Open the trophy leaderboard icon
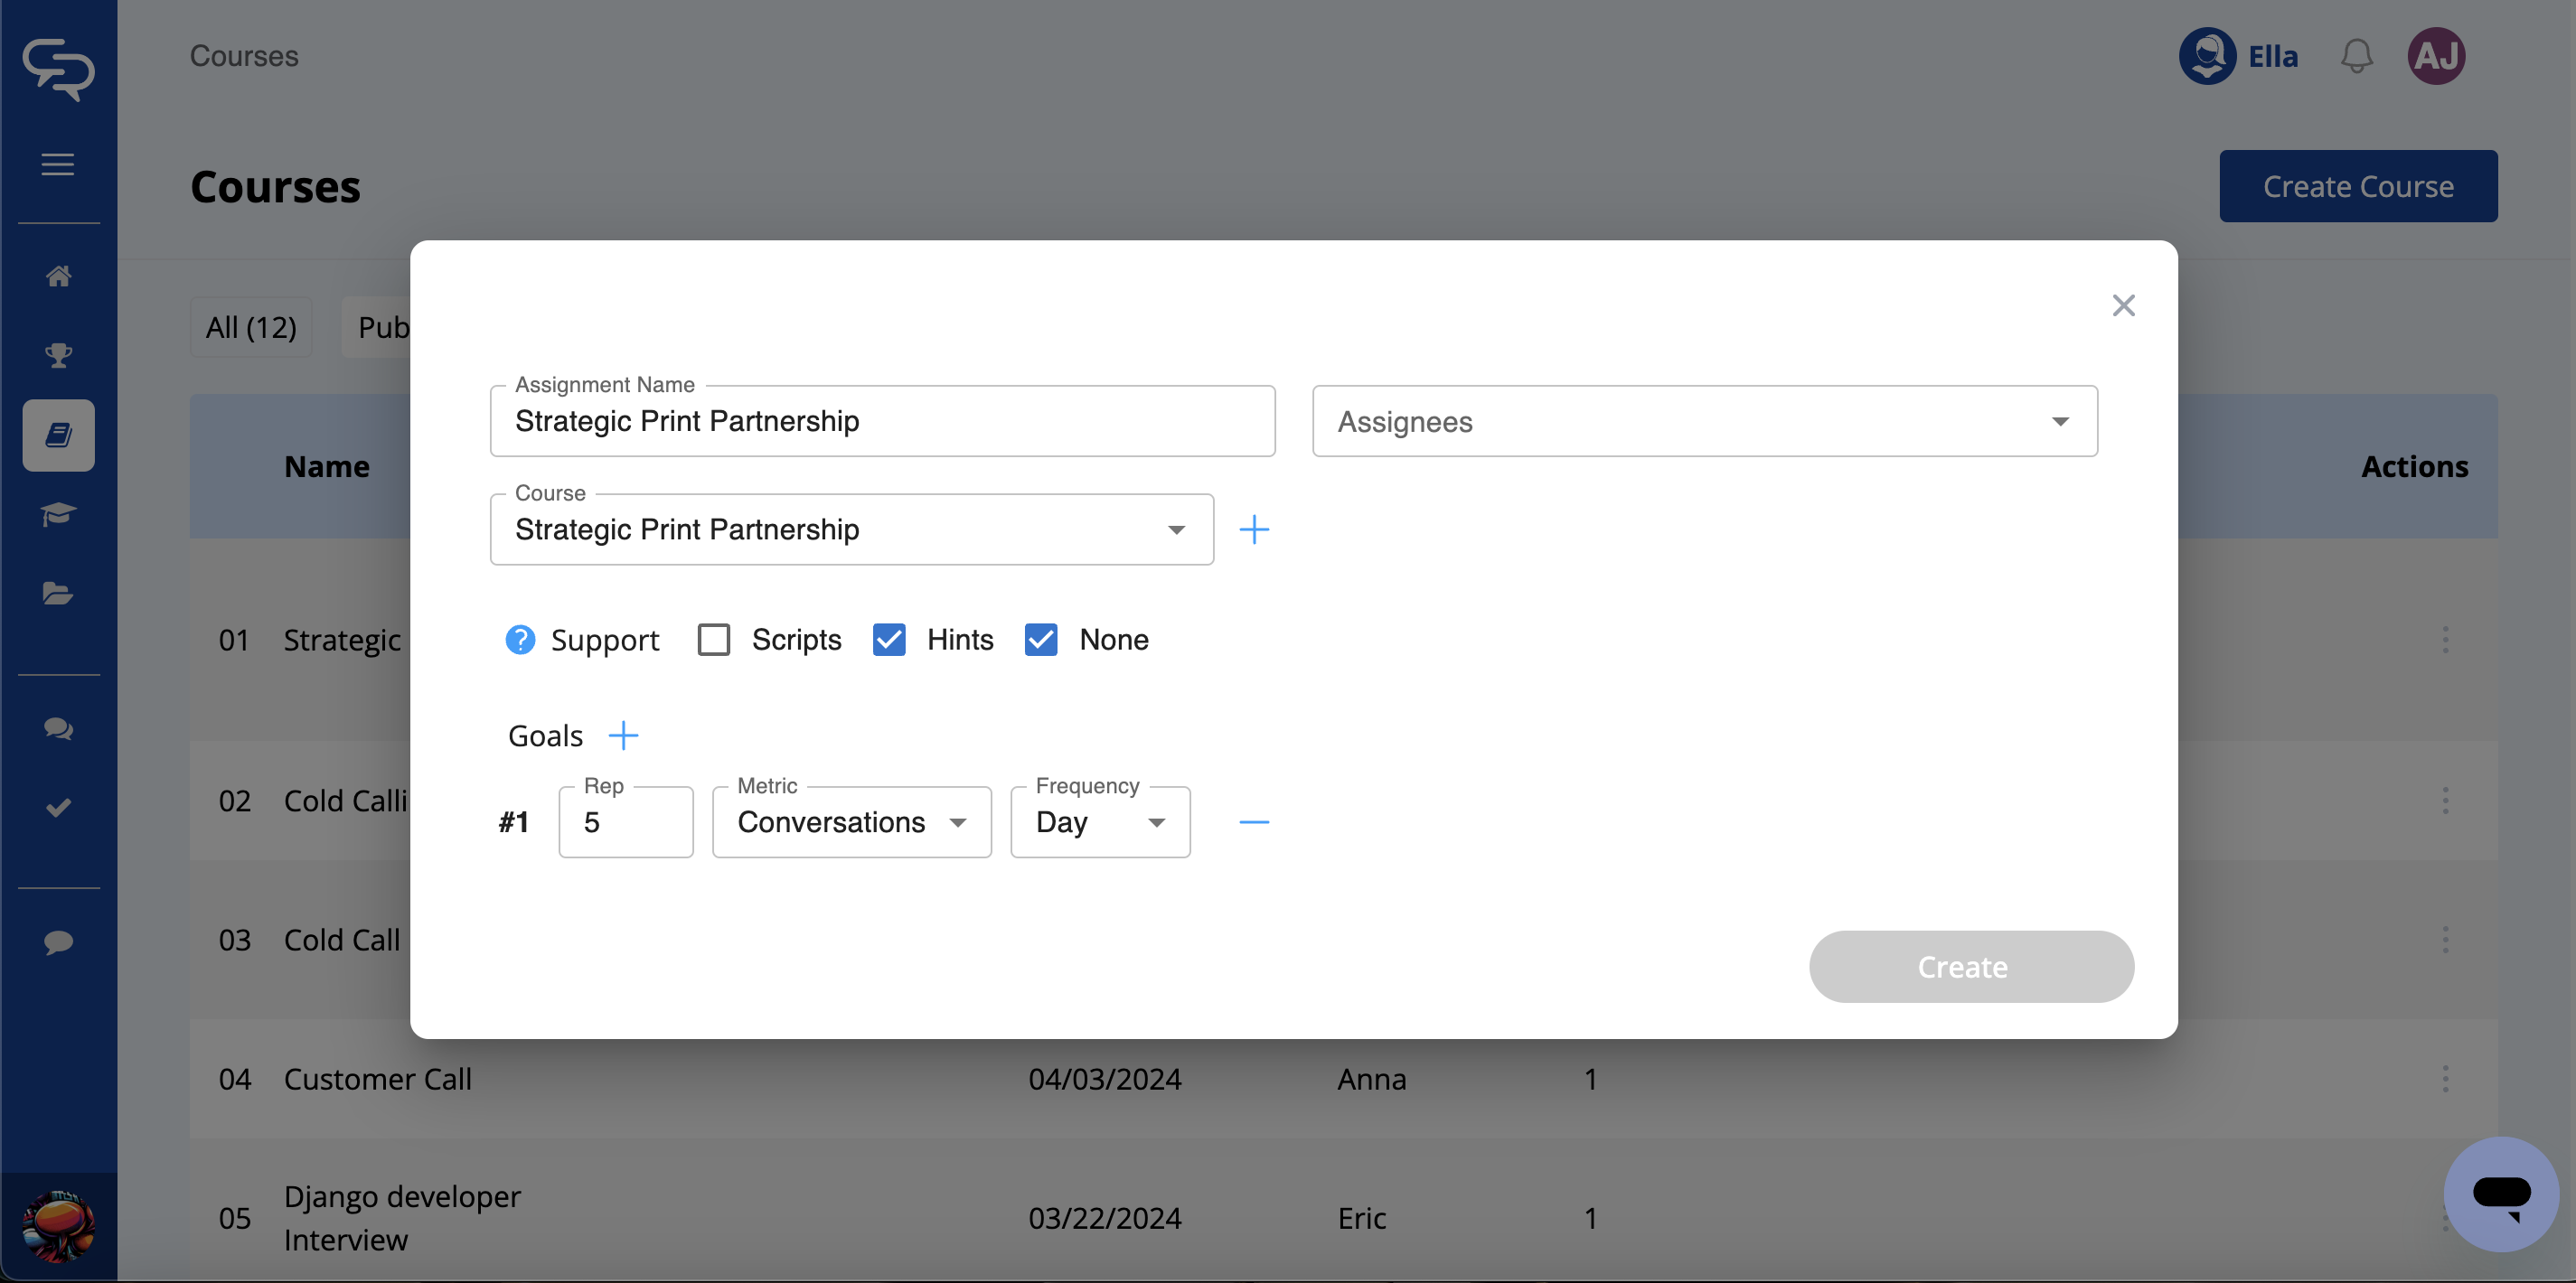2576x1283 pixels. [58, 355]
